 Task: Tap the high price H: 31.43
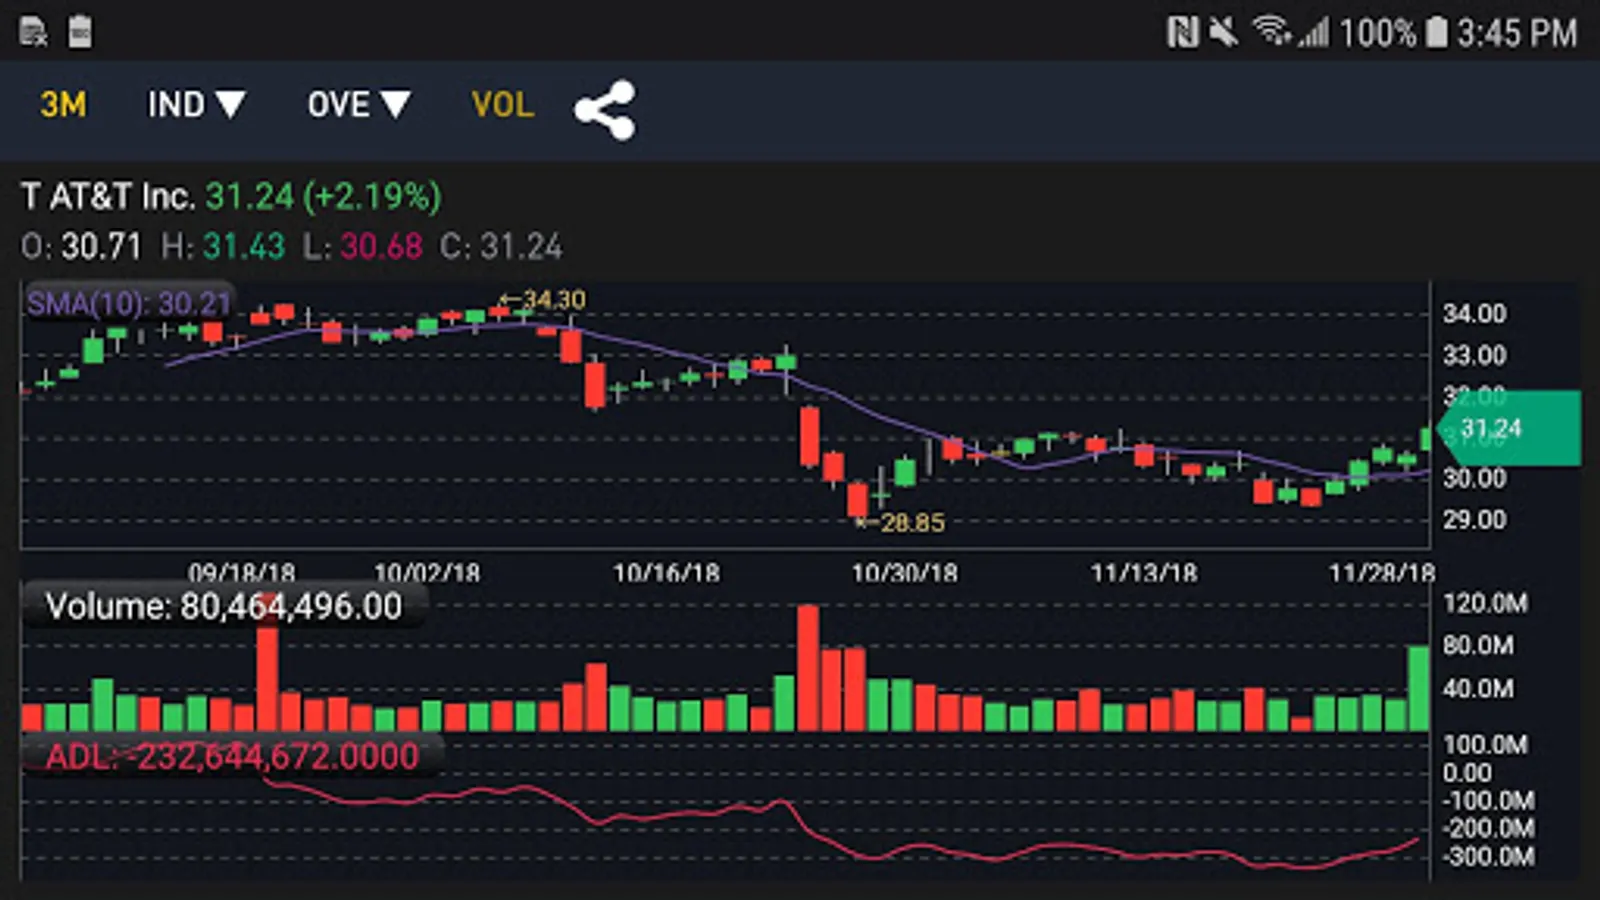[223, 247]
